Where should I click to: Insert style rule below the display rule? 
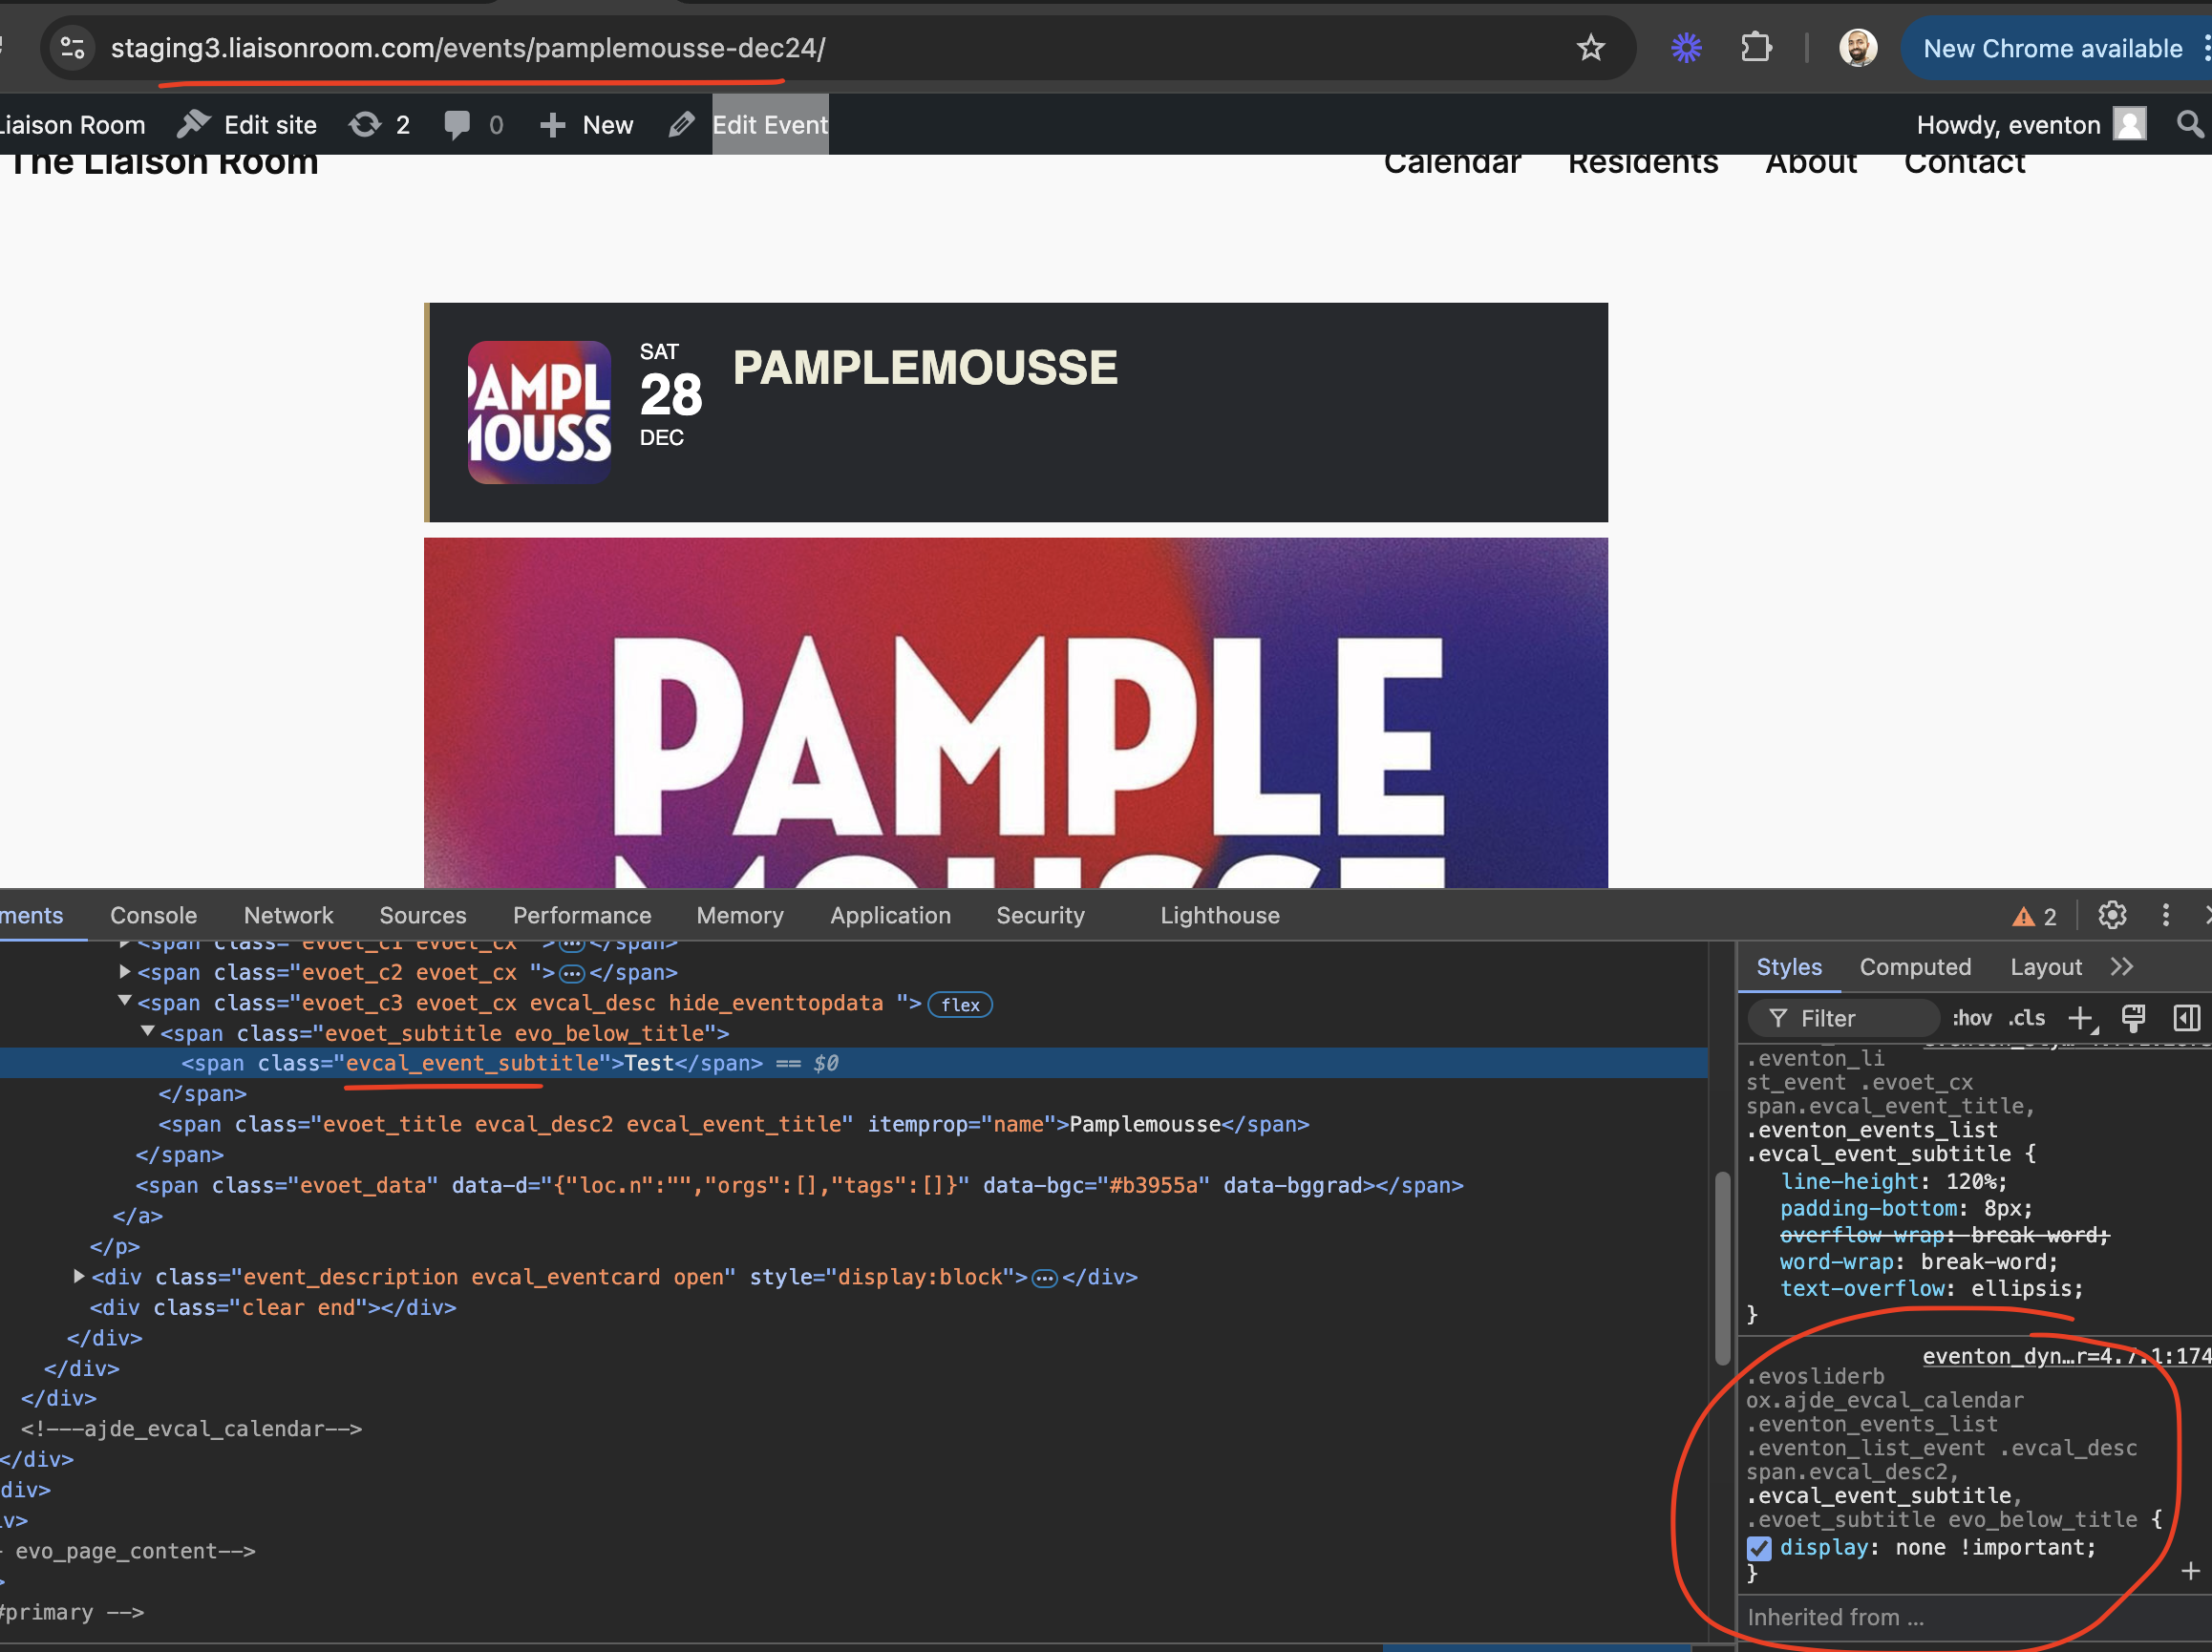2190,1571
